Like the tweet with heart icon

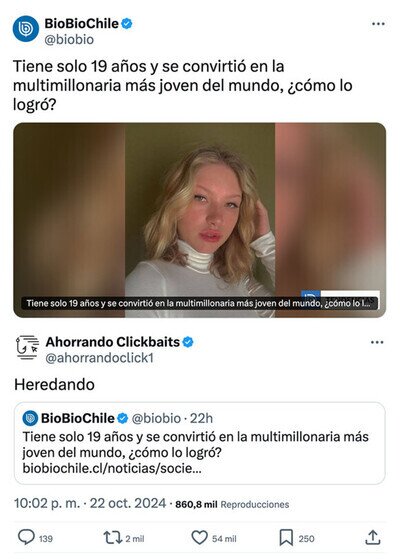[x=200, y=538]
